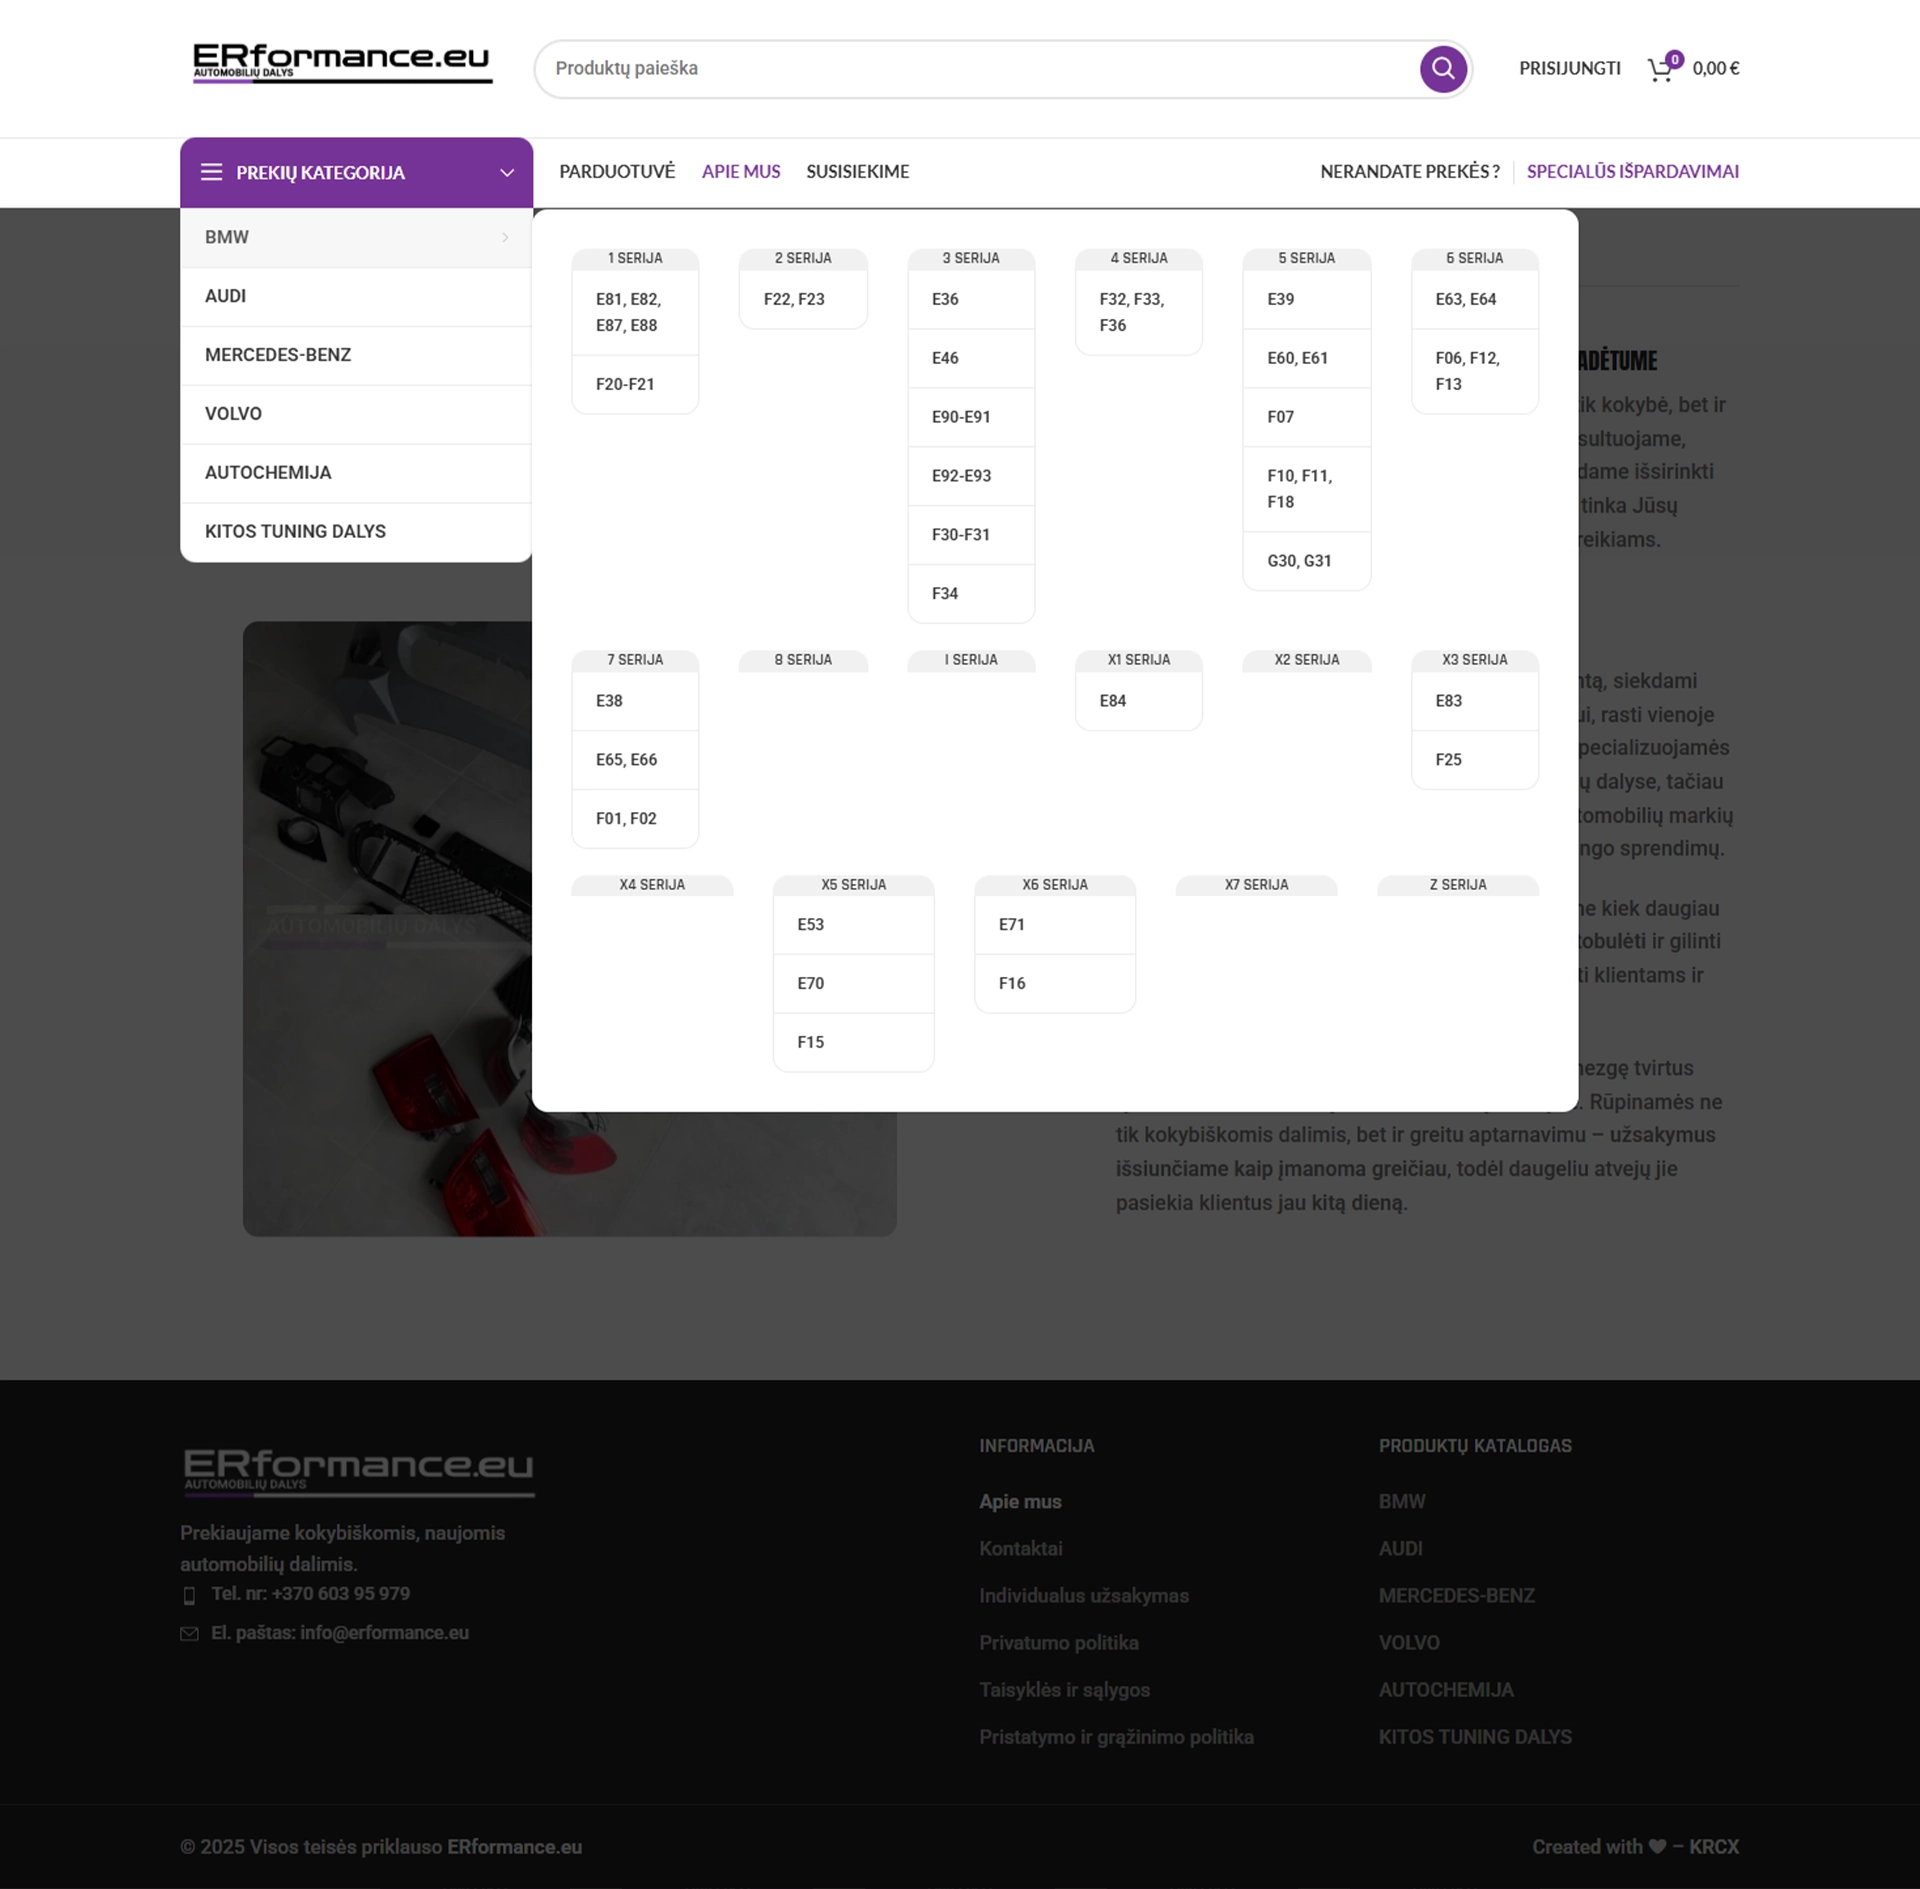Open the I SERIJA heading

(971, 660)
